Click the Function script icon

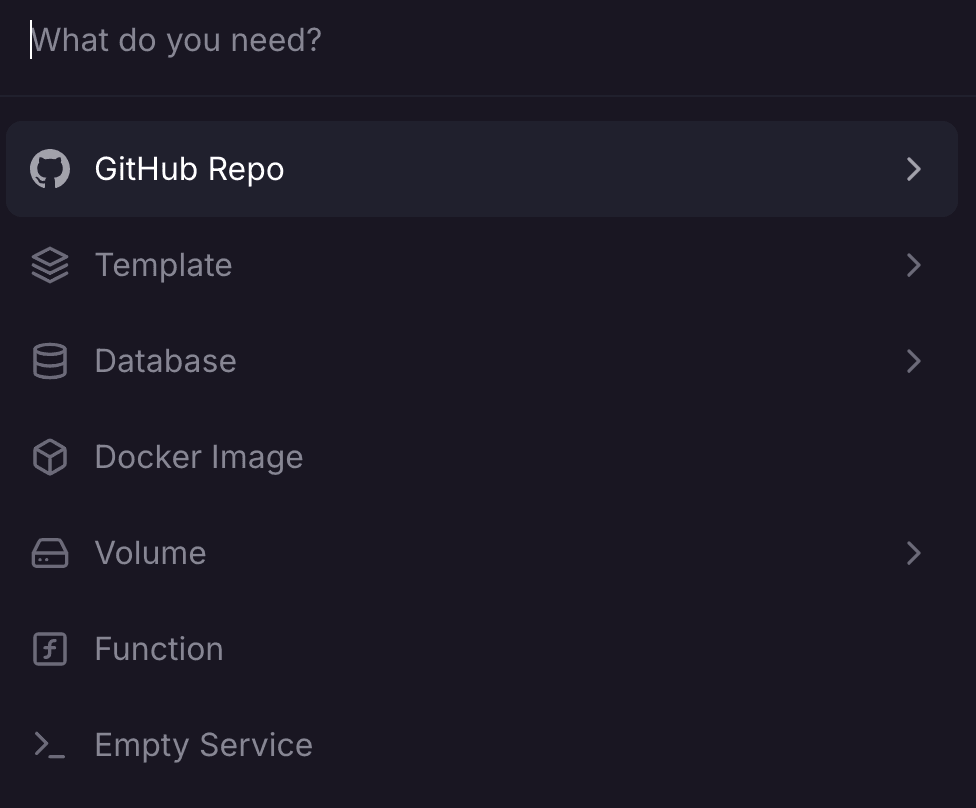pos(50,649)
